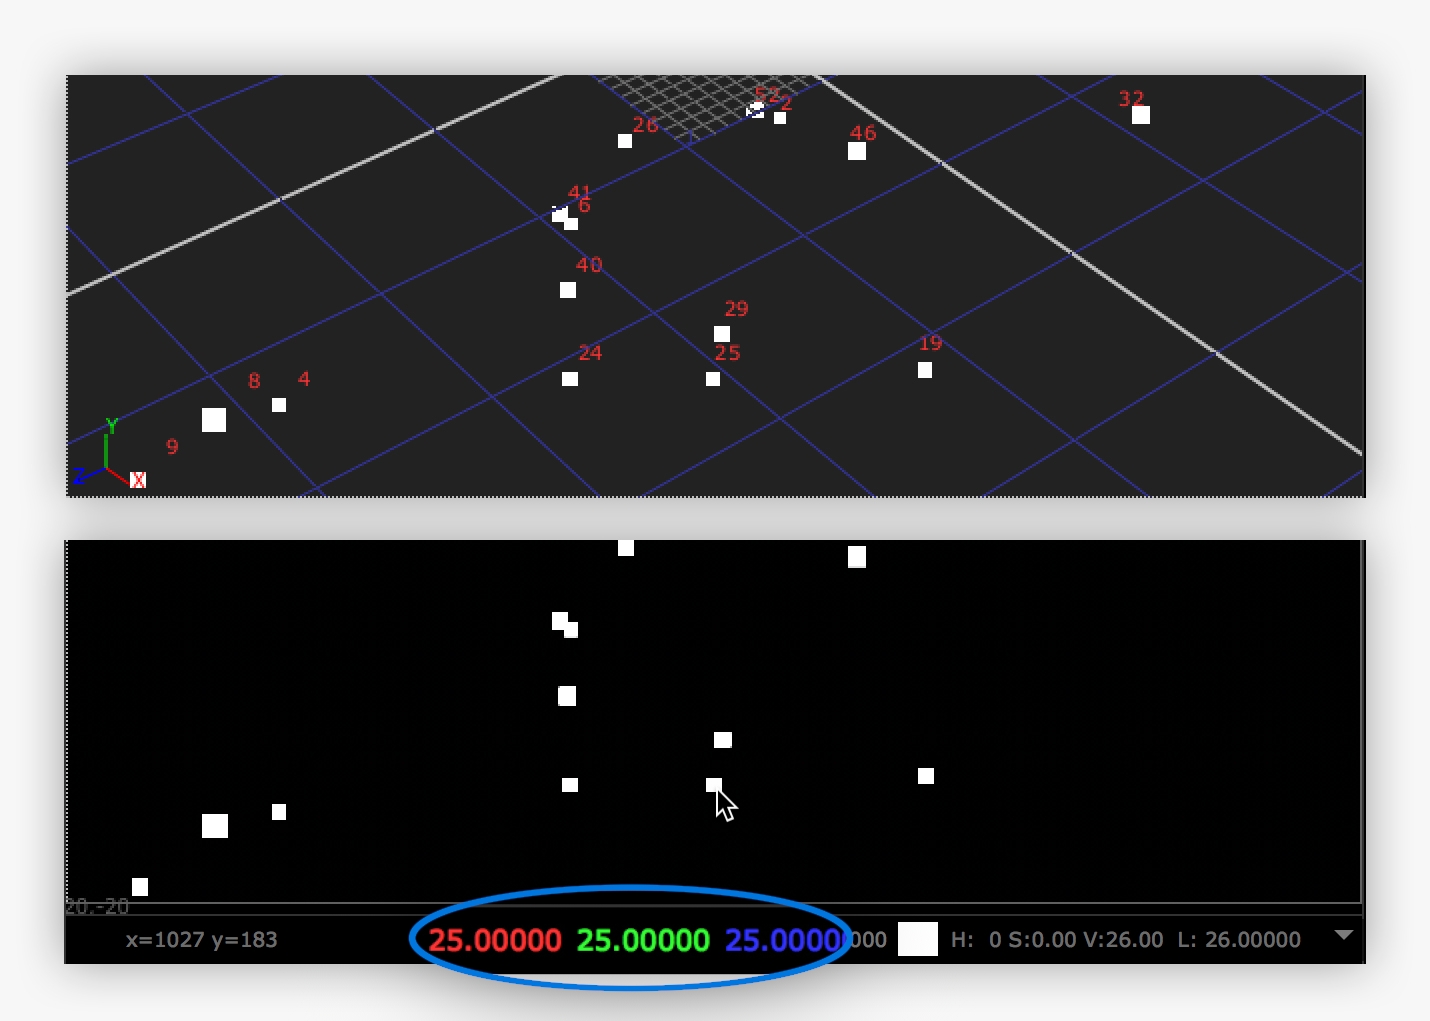
Task: Select point marker 46 near the grid mesh
Action: pyautogui.click(x=857, y=151)
